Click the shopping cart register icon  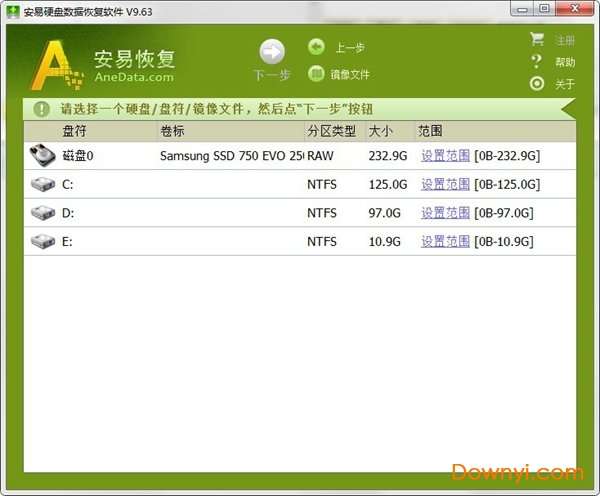tap(537, 39)
